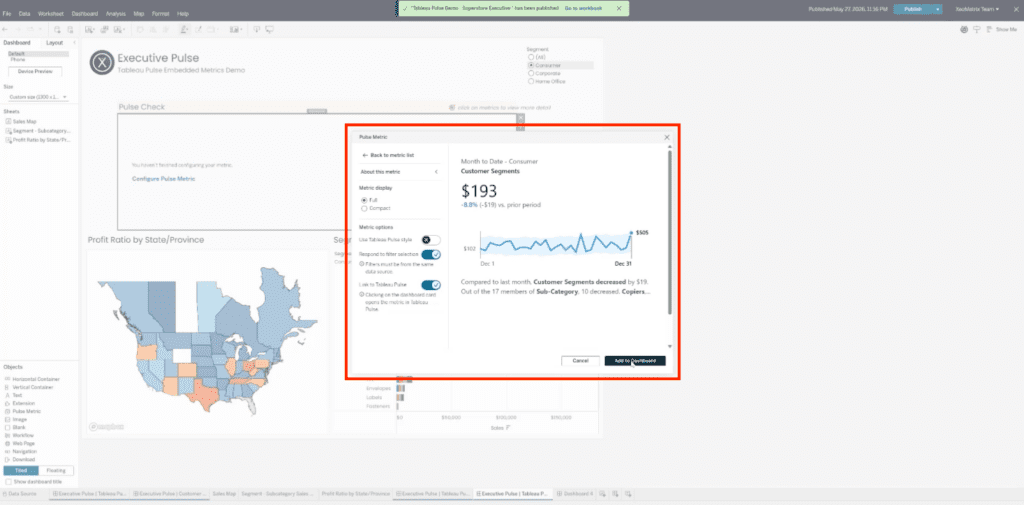Viewport: 1024px width, 505px height.
Task: Select the Vertical Container object
Action: point(29,387)
